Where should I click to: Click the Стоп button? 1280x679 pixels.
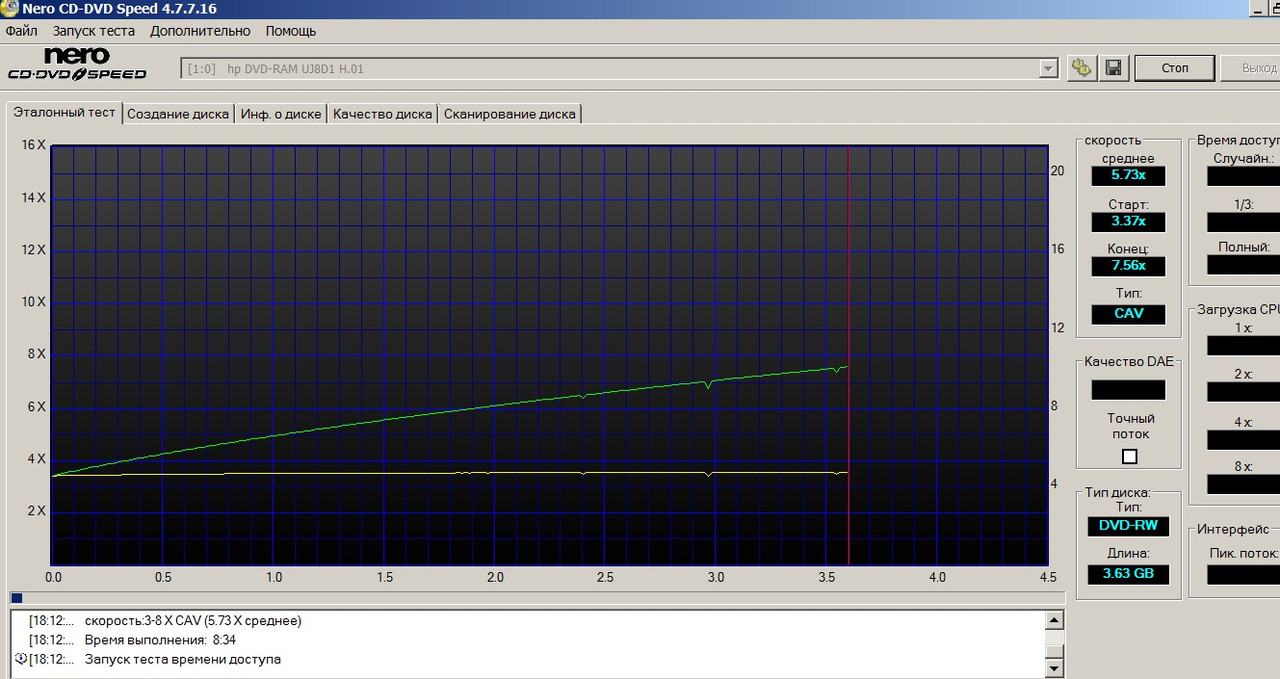(x=1175, y=68)
